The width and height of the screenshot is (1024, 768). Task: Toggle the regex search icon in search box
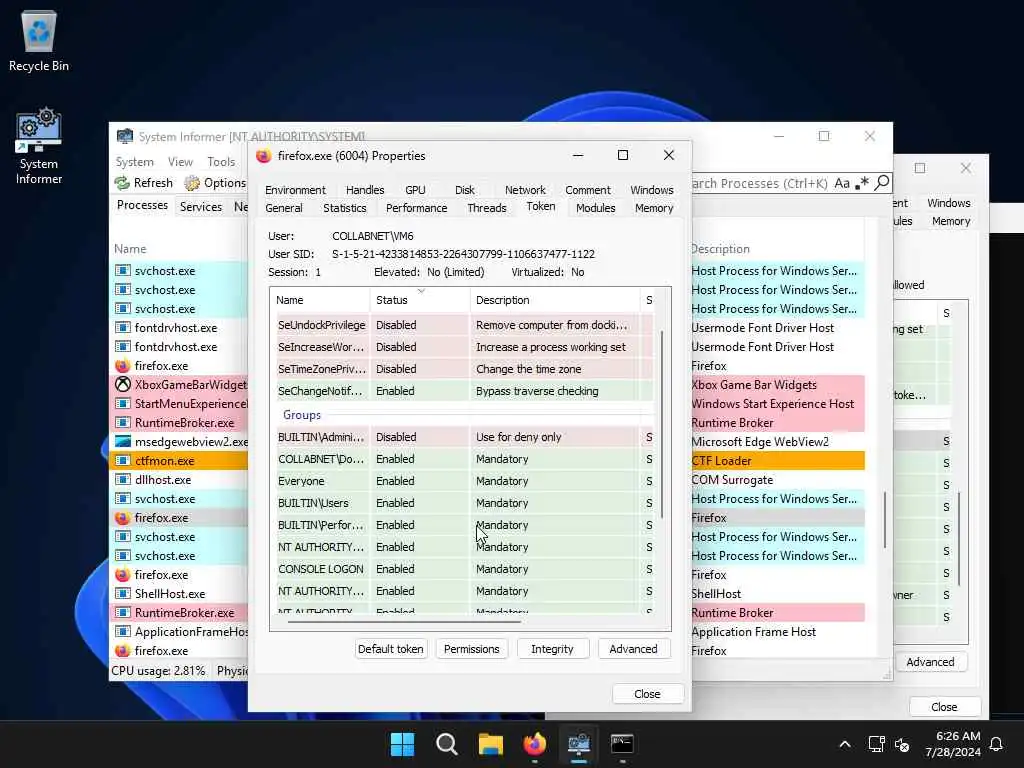(x=863, y=183)
